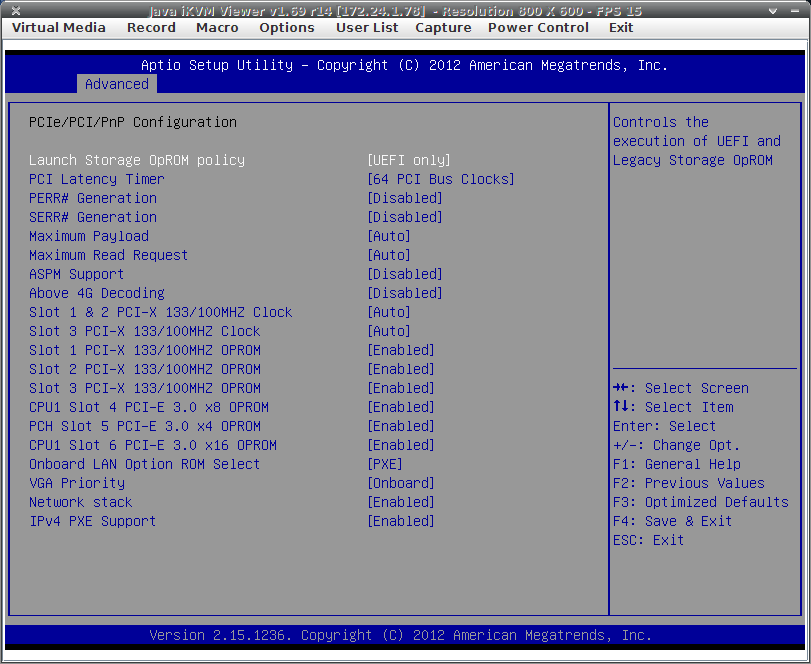Open the Power Control menu
Image resolution: width=811 pixels, height=664 pixels.
coord(538,27)
